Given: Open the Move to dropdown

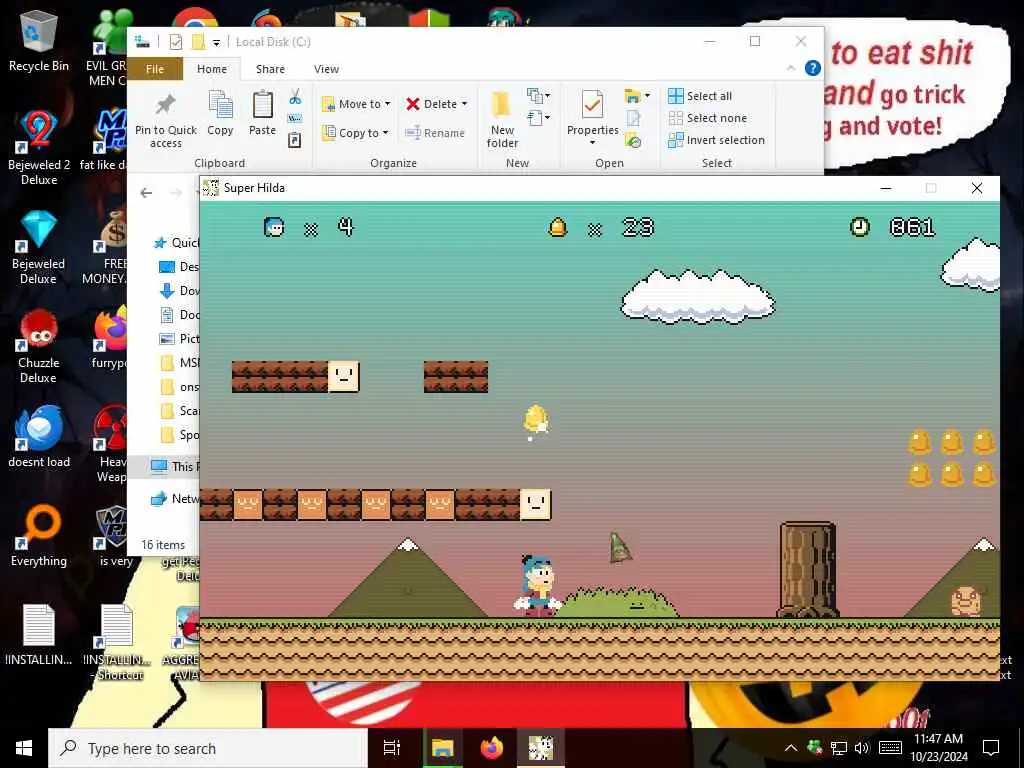Looking at the screenshot, I should click(x=357, y=104).
